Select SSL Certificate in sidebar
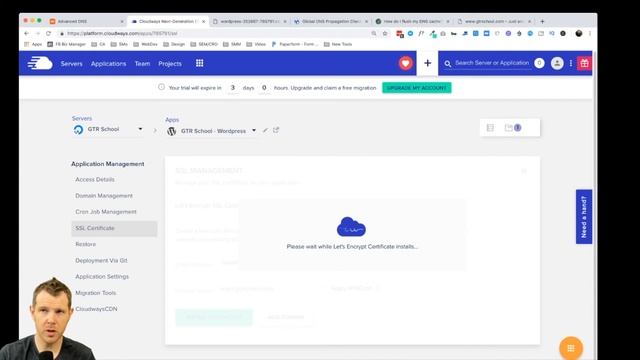 tap(114, 229)
